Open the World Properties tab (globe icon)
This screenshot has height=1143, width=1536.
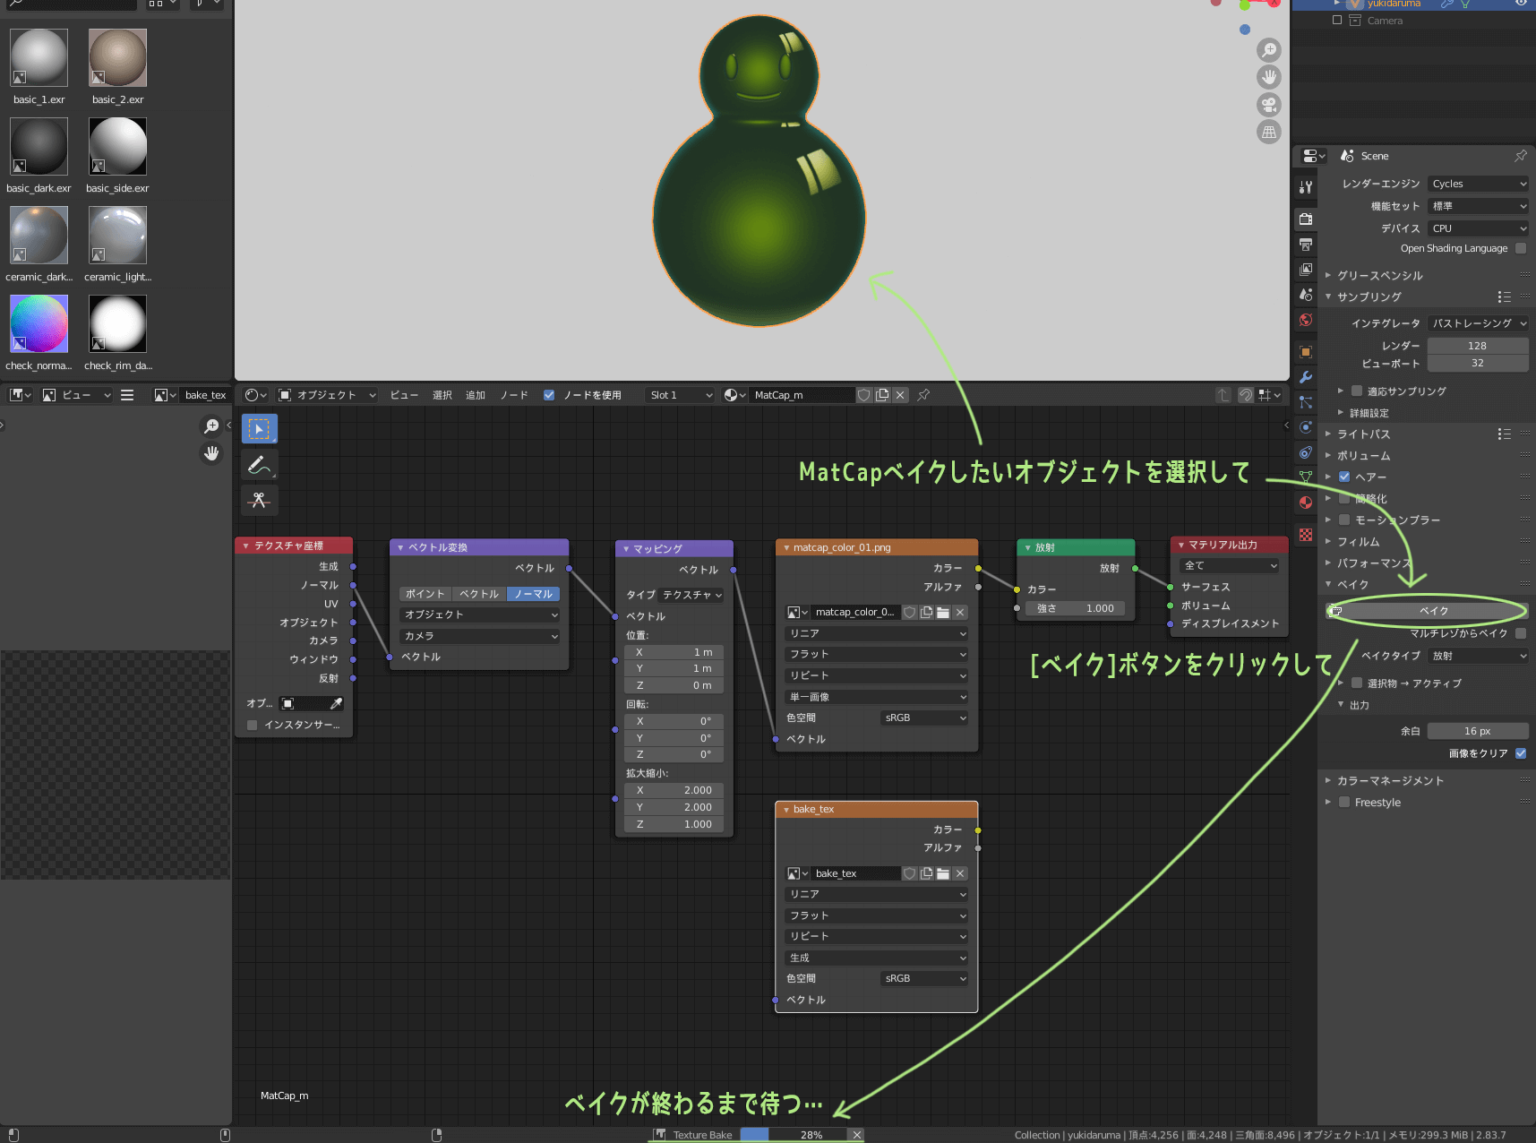pyautogui.click(x=1305, y=320)
